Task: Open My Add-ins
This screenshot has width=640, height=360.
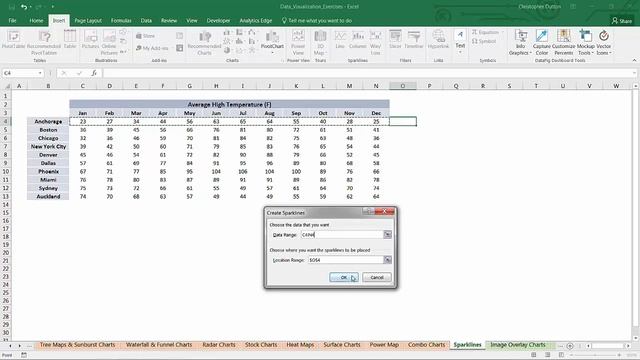Action: click(x=152, y=48)
